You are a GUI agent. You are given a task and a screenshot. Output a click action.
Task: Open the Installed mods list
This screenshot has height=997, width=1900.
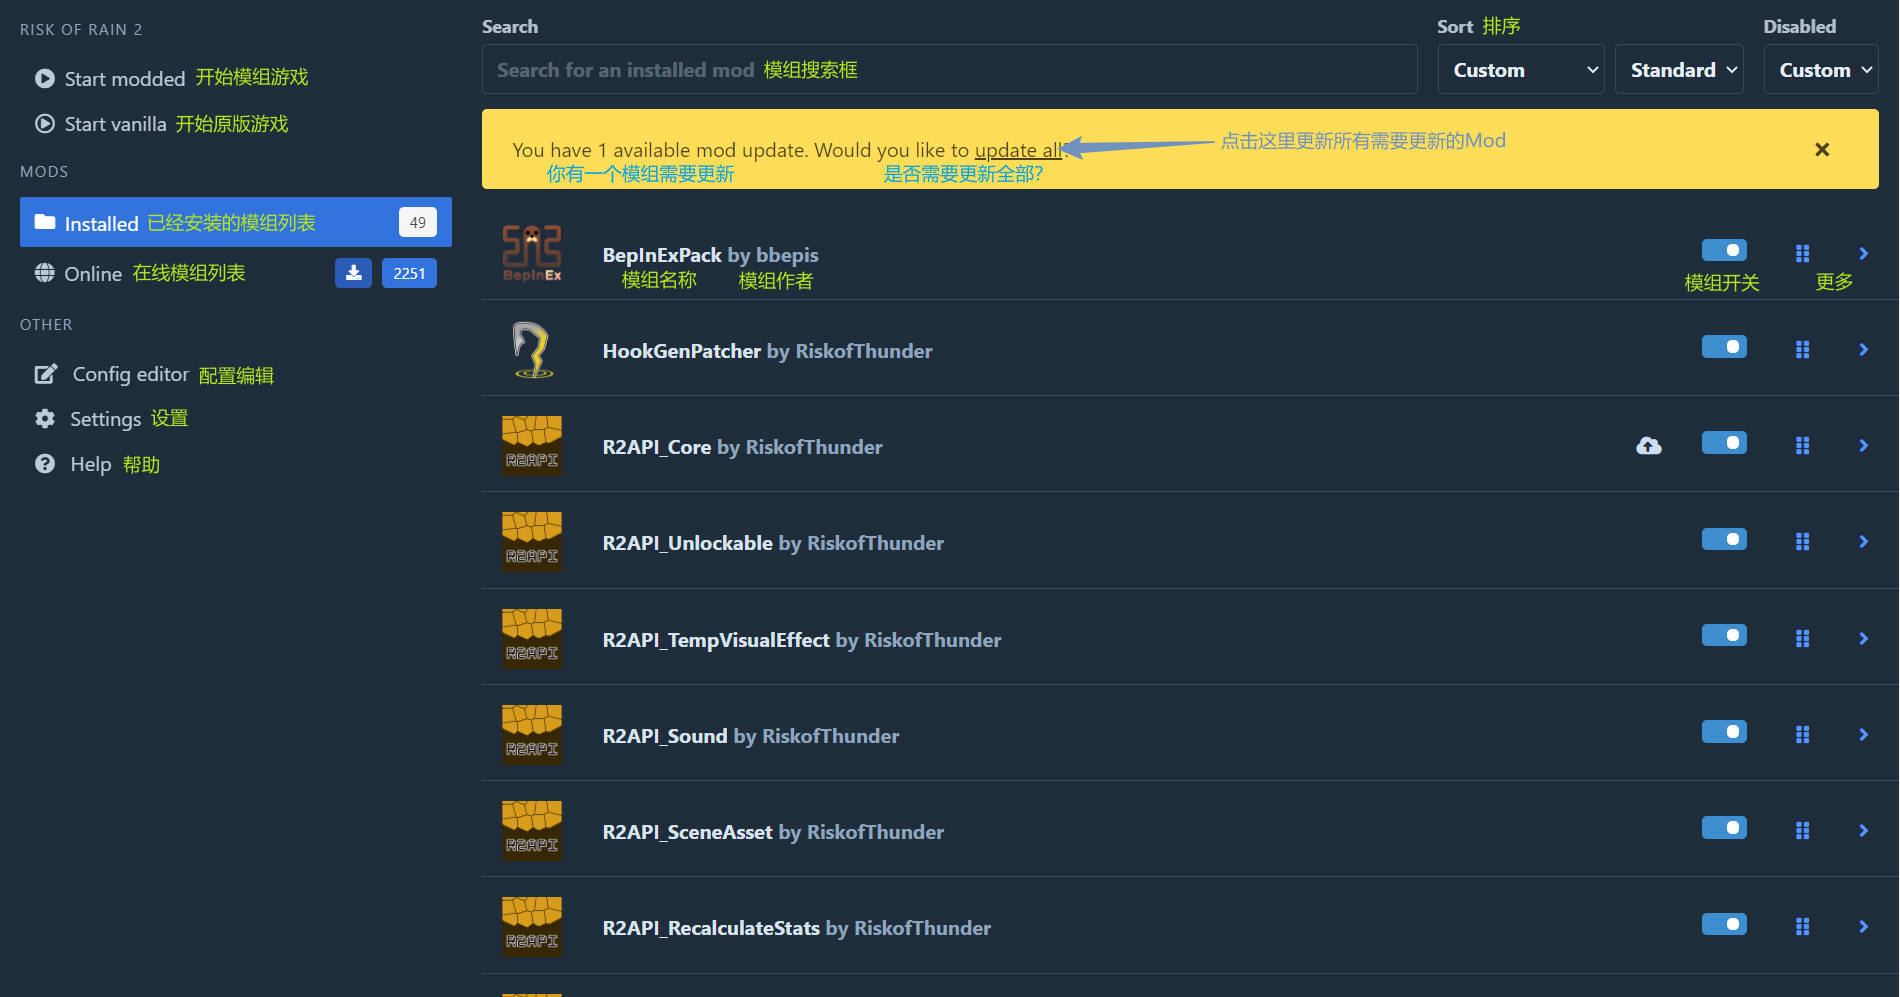[x=236, y=222]
